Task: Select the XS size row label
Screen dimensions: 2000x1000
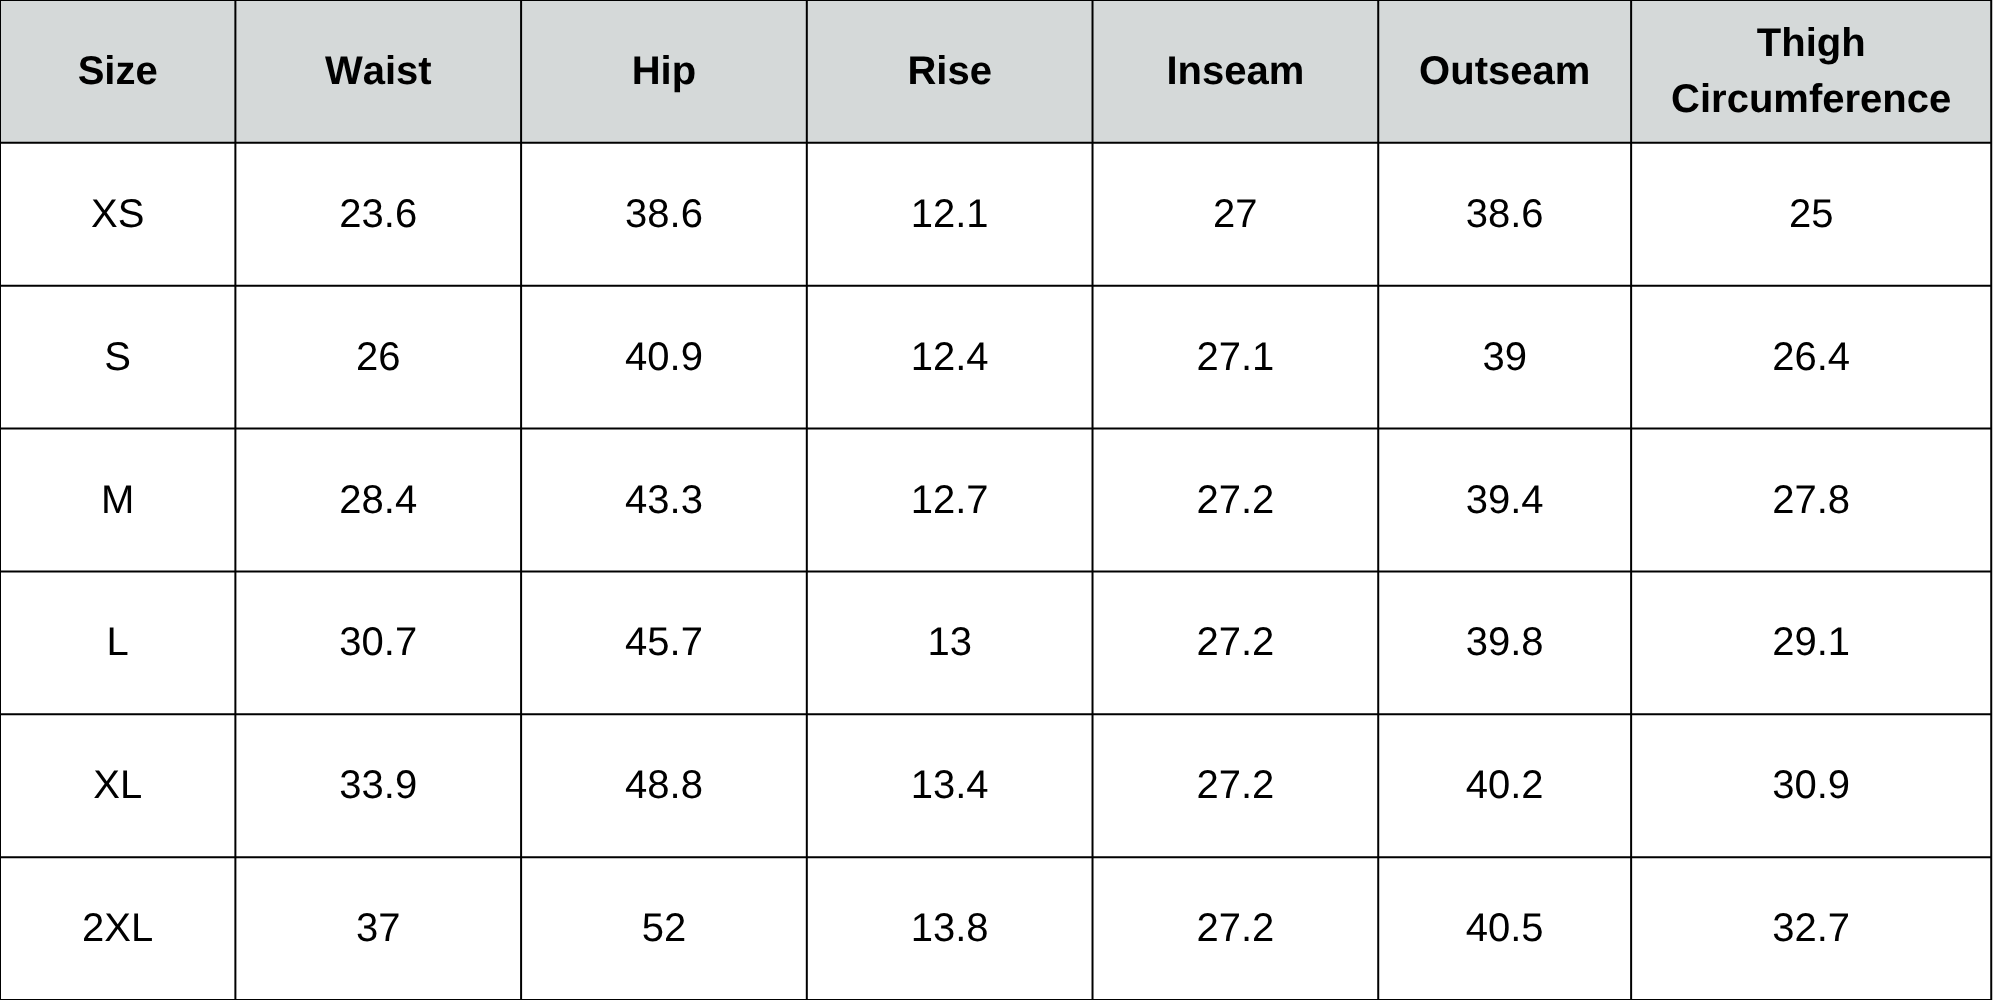Action: click(117, 214)
